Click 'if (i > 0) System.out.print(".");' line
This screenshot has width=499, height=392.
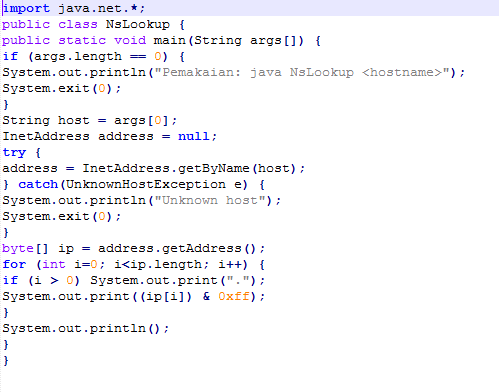(x=133, y=280)
